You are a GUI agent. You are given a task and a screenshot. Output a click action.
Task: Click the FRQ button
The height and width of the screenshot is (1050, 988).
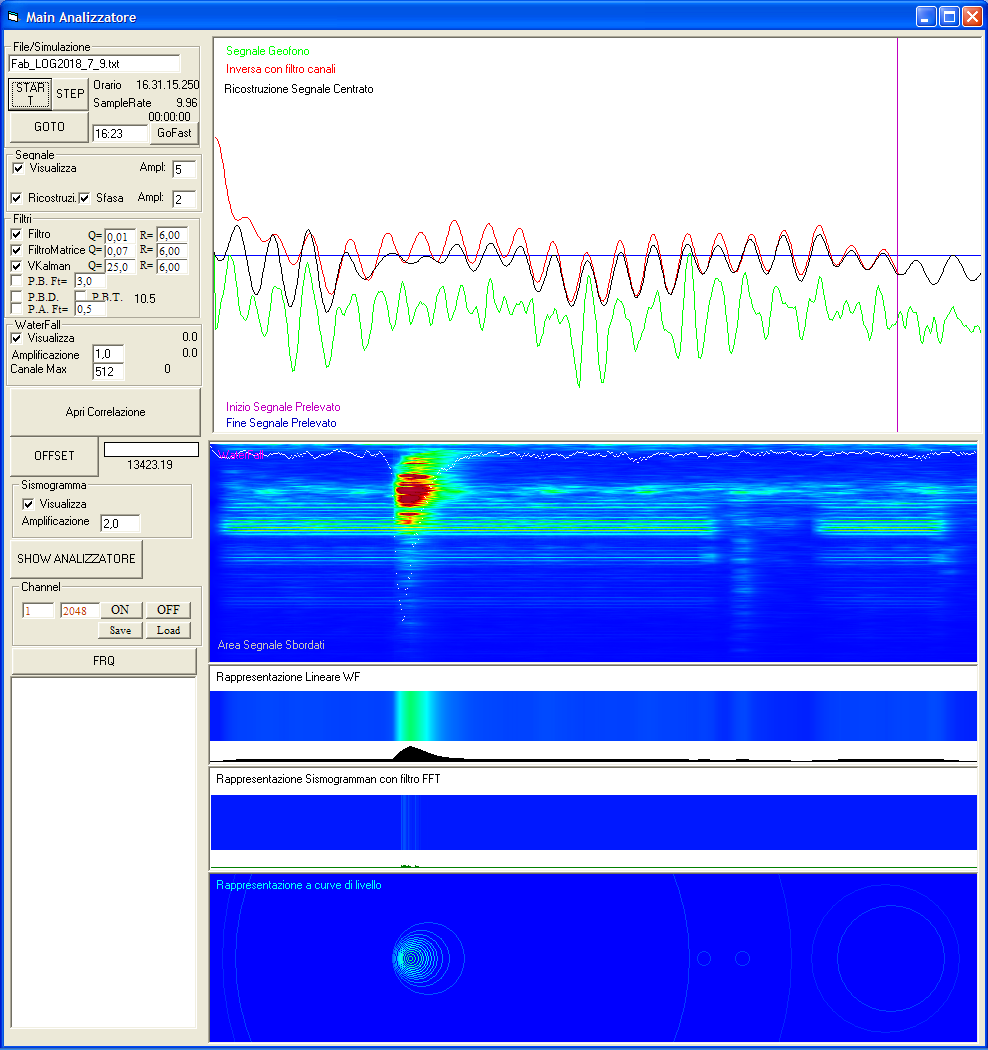coord(104,661)
